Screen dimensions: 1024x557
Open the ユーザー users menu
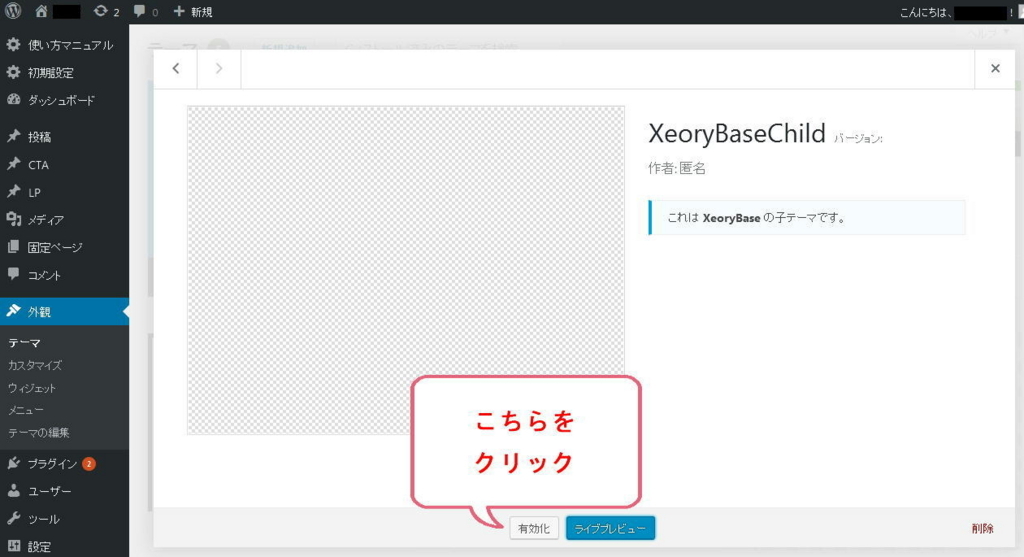64,491
